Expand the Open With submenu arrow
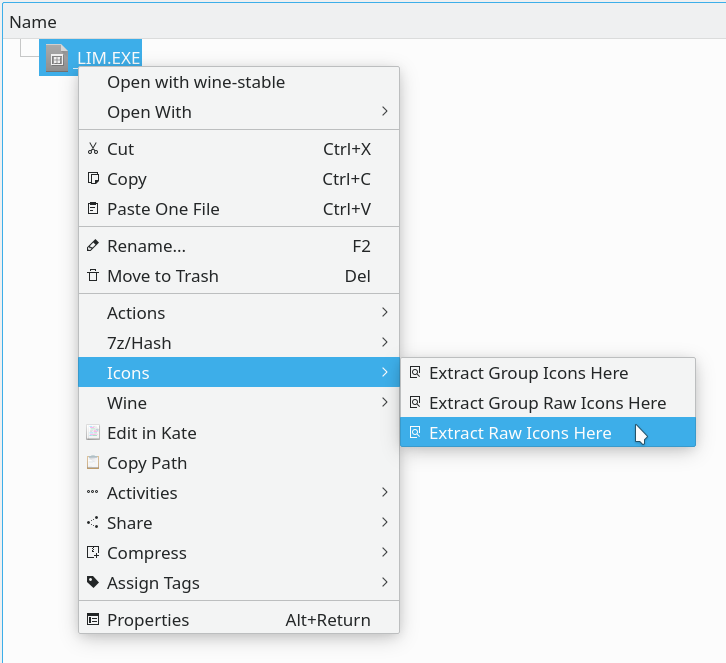This screenshot has width=726, height=663. coord(385,111)
